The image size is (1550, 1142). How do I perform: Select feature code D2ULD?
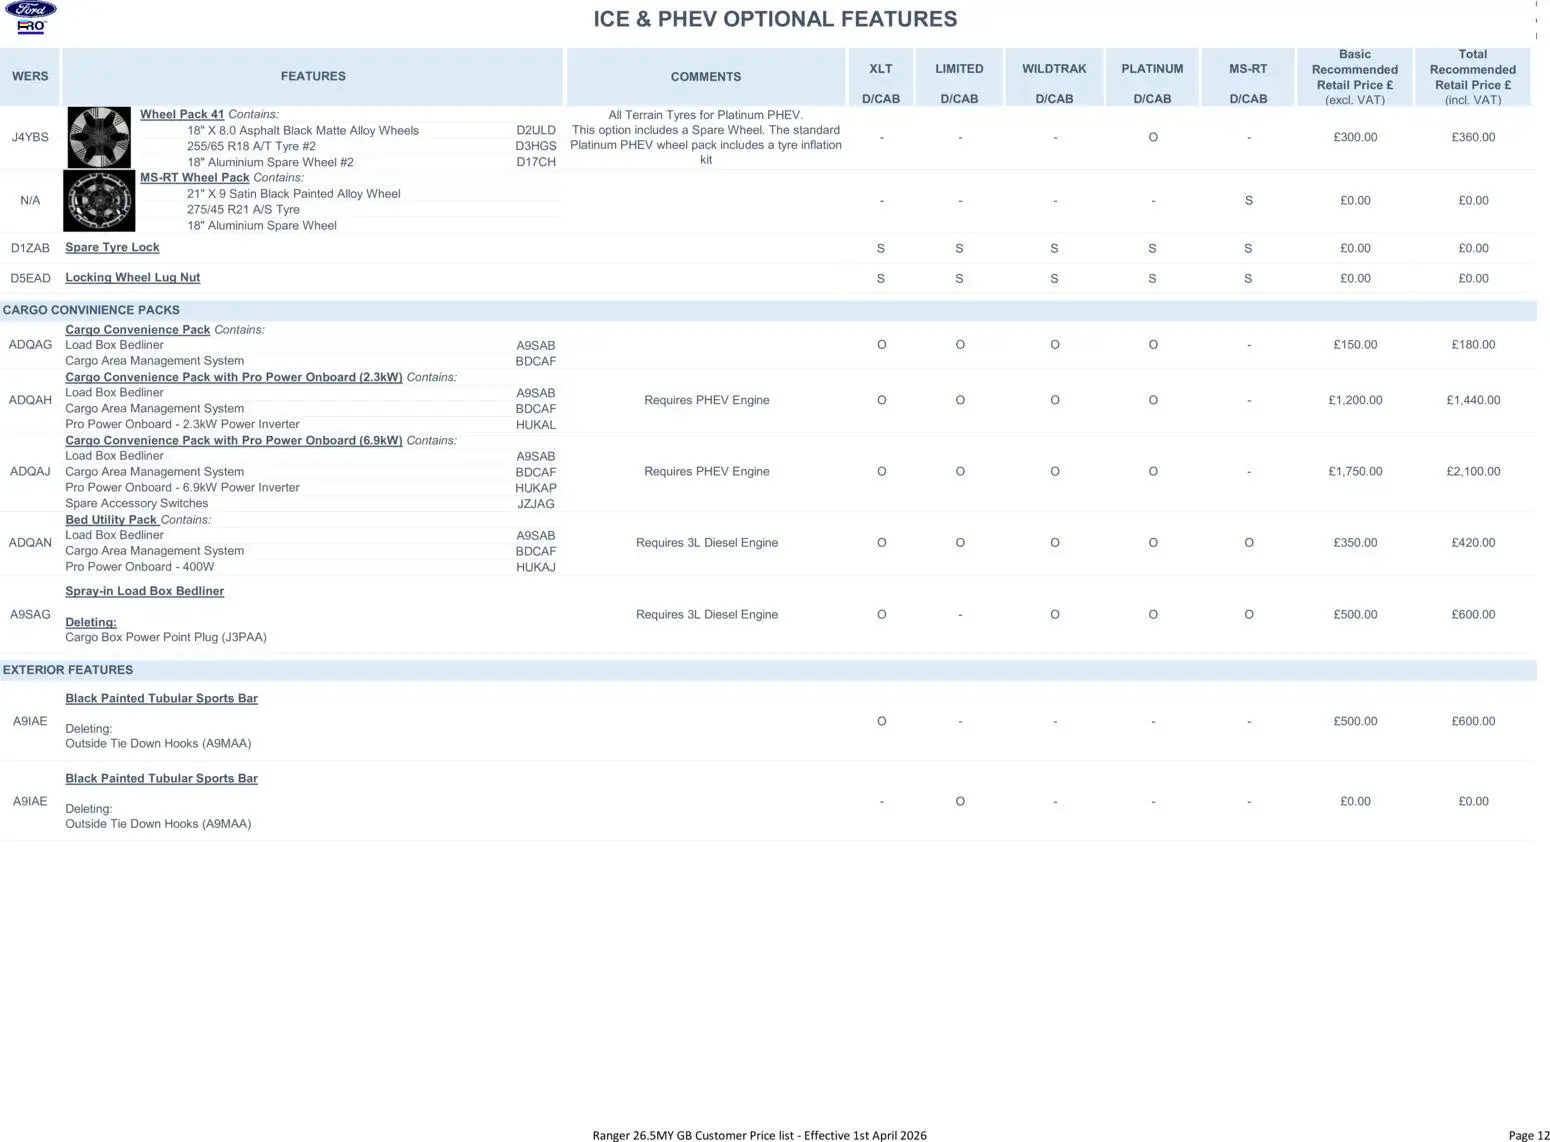coord(536,130)
